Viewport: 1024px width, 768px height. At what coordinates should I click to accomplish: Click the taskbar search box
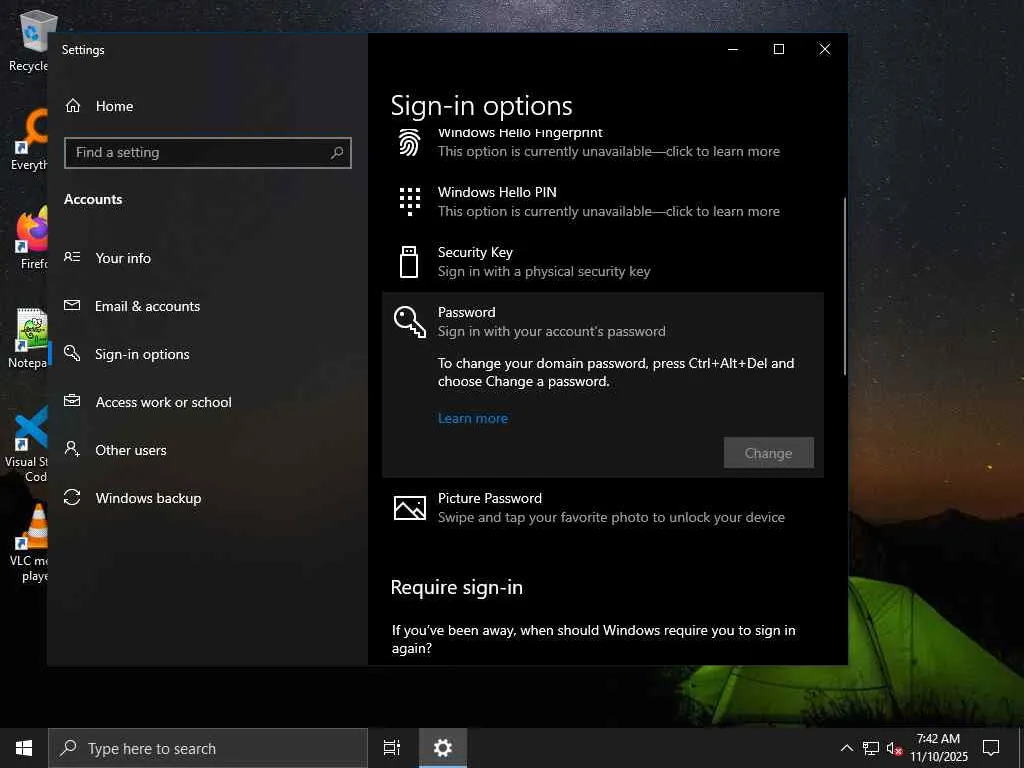click(208, 748)
